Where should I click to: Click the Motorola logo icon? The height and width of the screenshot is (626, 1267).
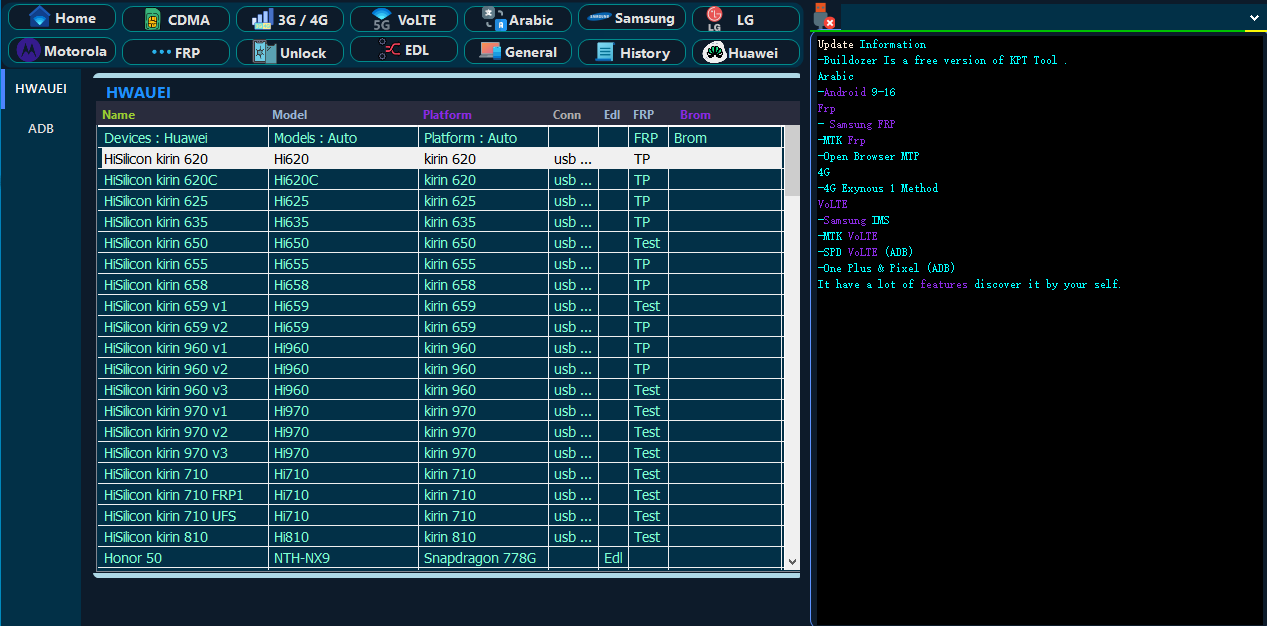tap(29, 50)
